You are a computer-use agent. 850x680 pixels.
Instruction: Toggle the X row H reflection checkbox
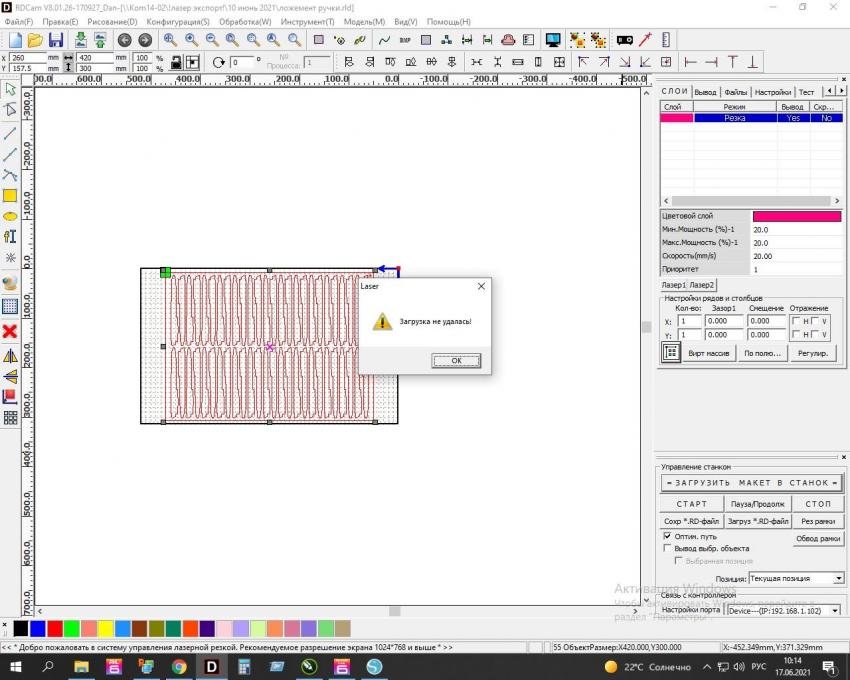click(x=796, y=321)
